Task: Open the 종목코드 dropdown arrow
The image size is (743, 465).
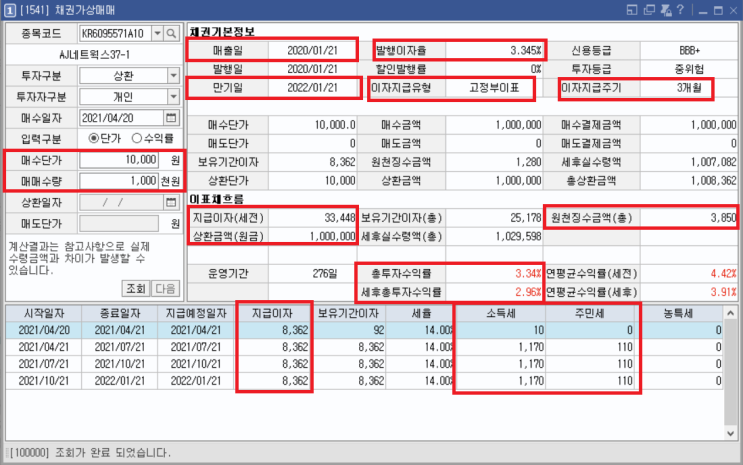Action: point(158,33)
